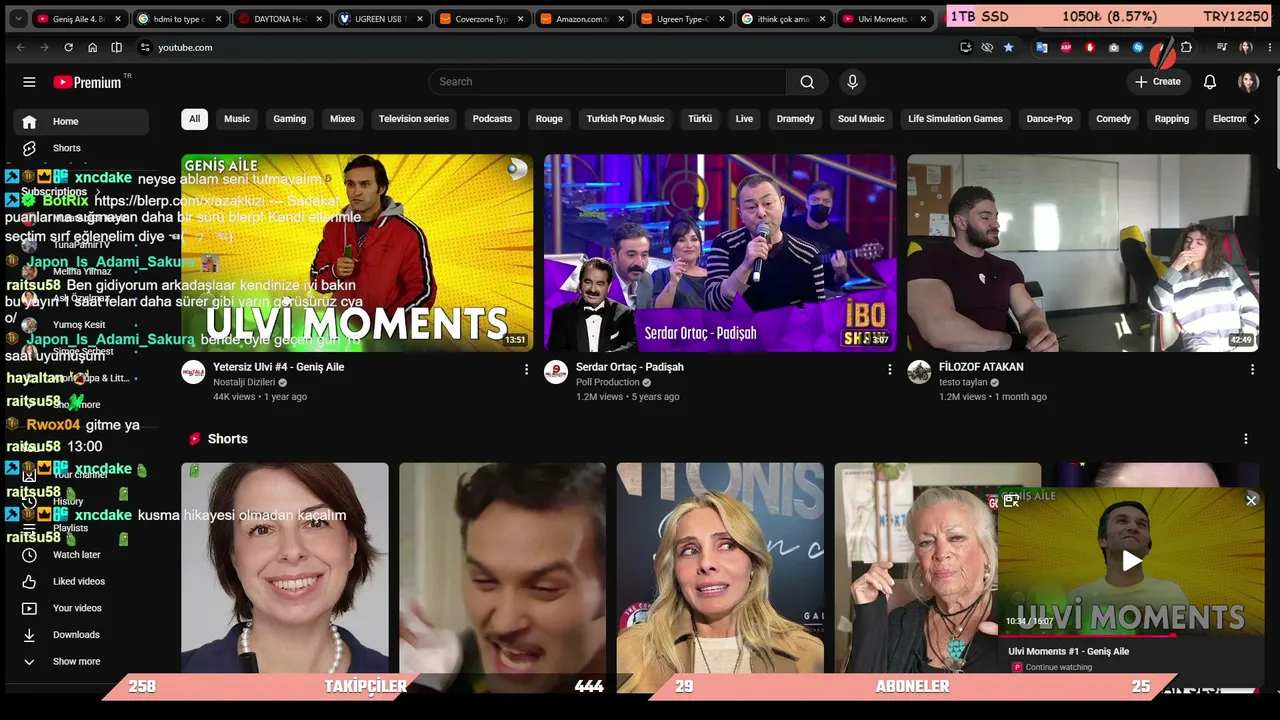
Task: Select the Music filter chip
Action: click(x=237, y=119)
